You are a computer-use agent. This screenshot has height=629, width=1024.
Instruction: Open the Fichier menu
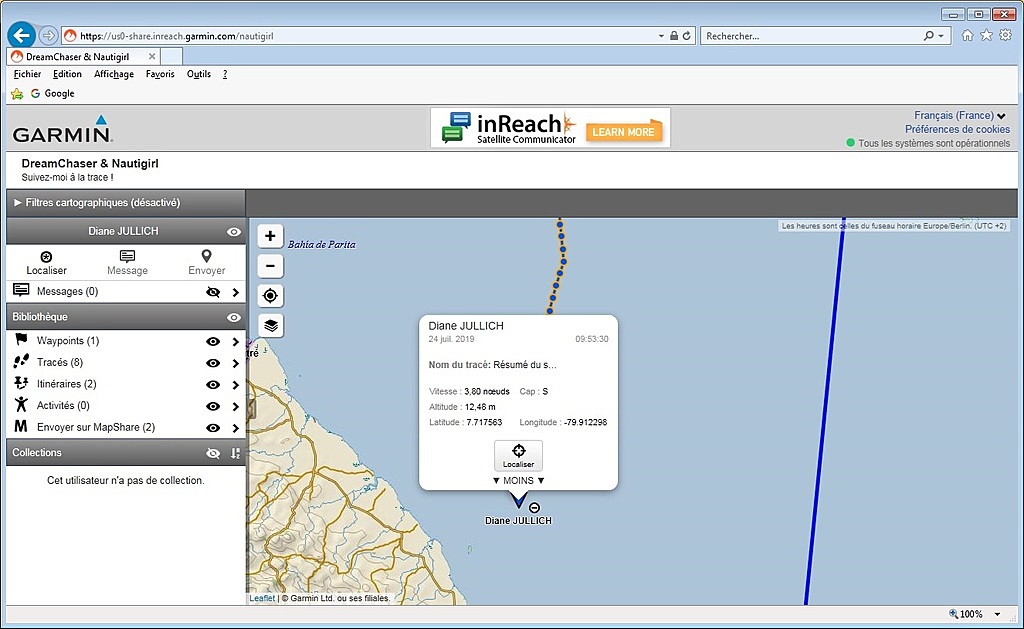(27, 74)
